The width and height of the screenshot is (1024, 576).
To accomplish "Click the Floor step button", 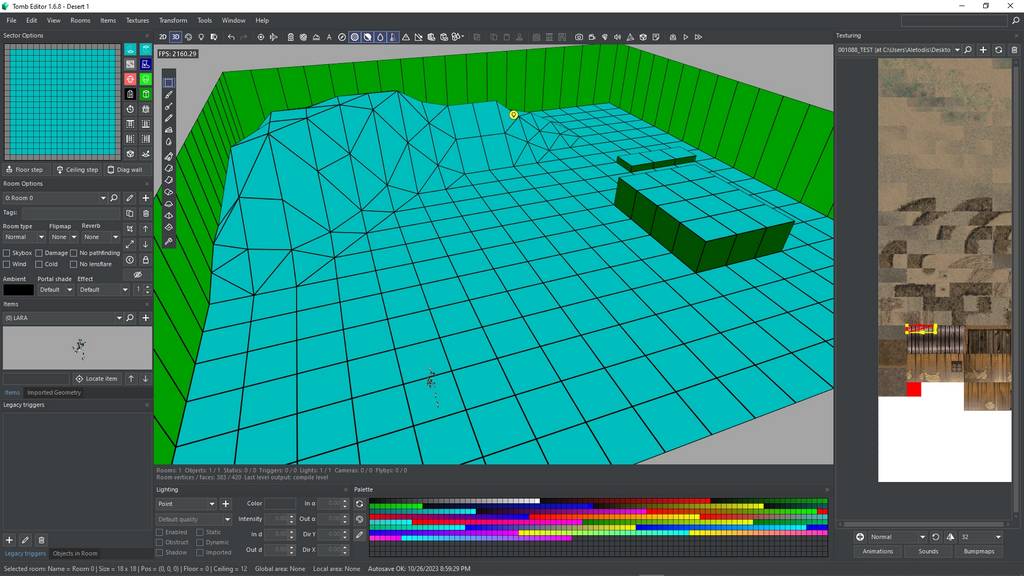I will (x=26, y=170).
